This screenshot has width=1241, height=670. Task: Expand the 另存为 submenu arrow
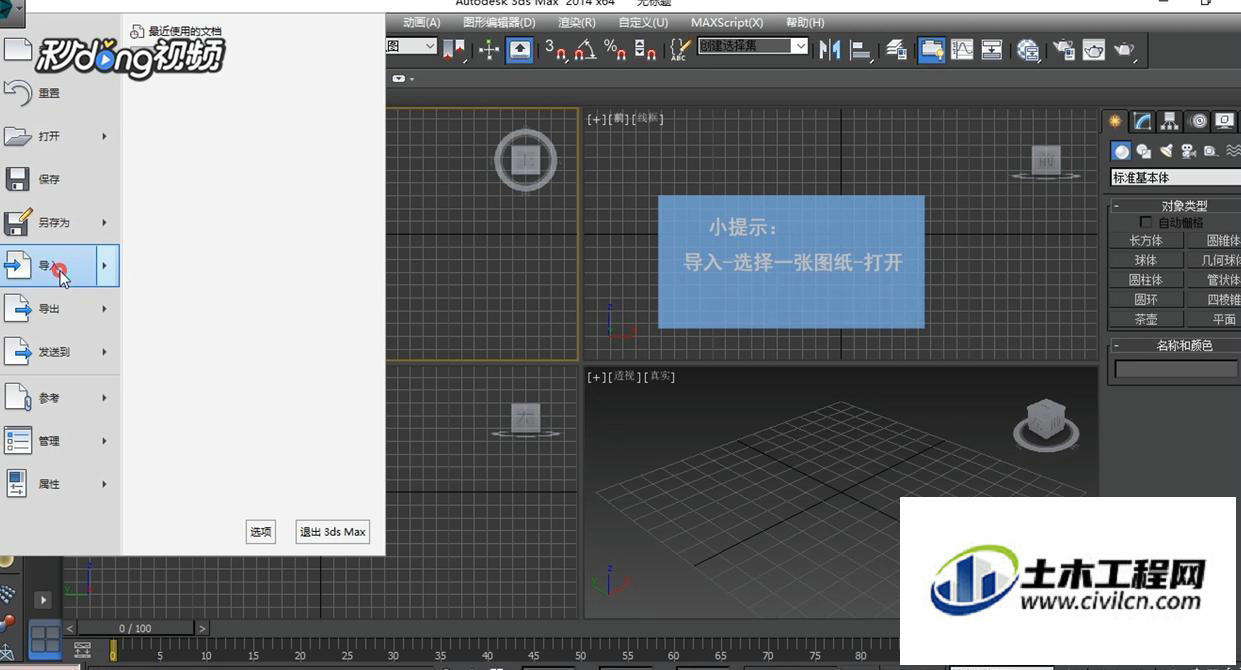click(105, 223)
